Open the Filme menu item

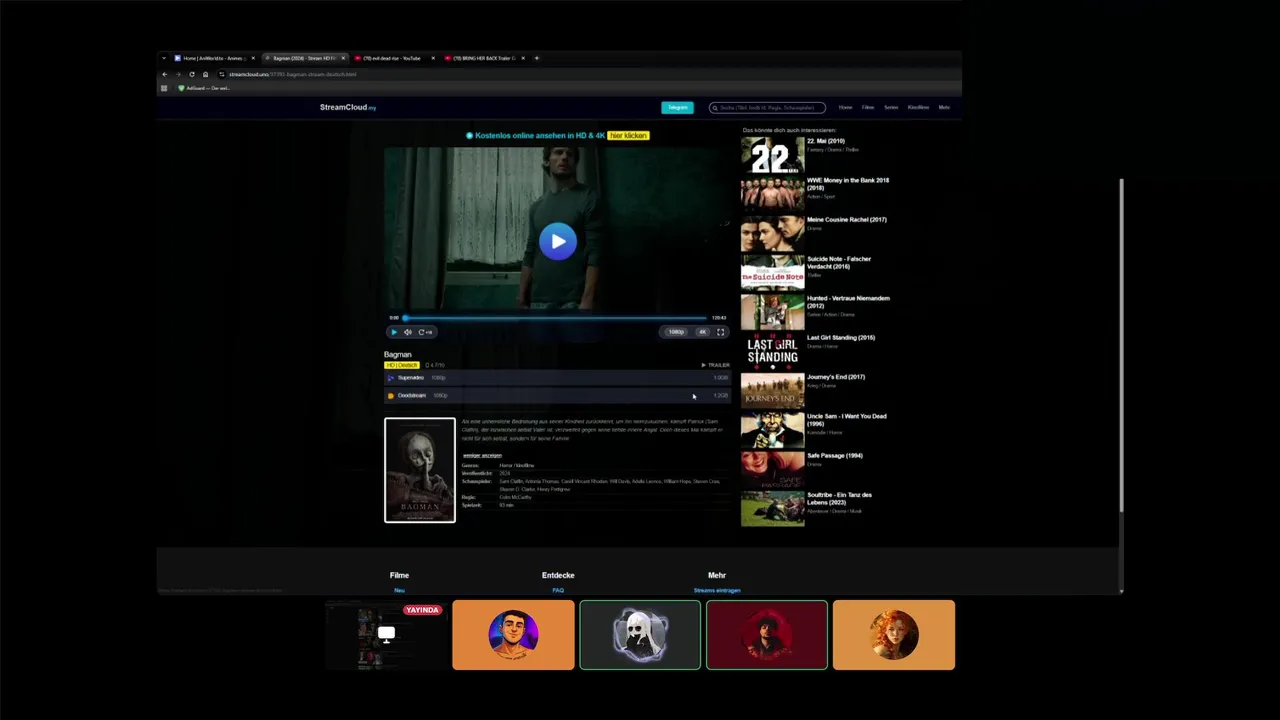tap(868, 107)
